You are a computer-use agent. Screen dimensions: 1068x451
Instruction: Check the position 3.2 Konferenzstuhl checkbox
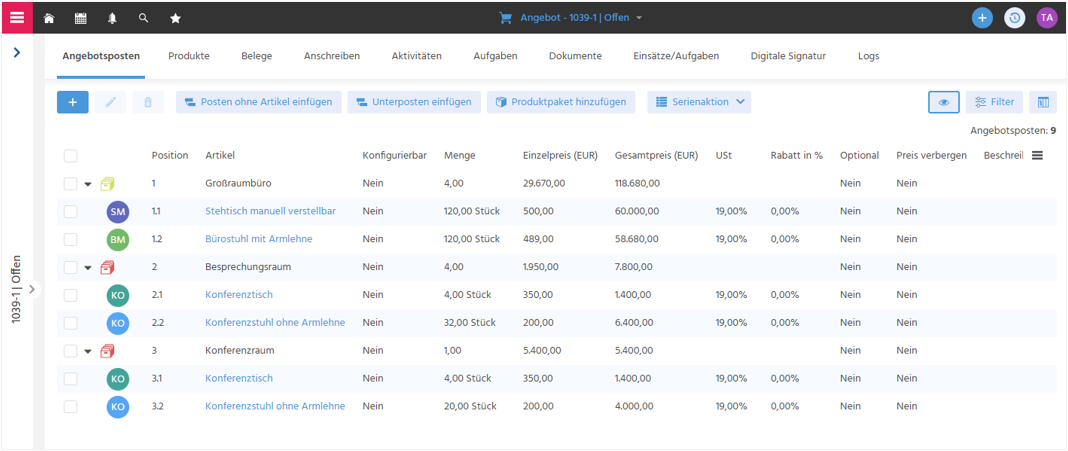70,407
